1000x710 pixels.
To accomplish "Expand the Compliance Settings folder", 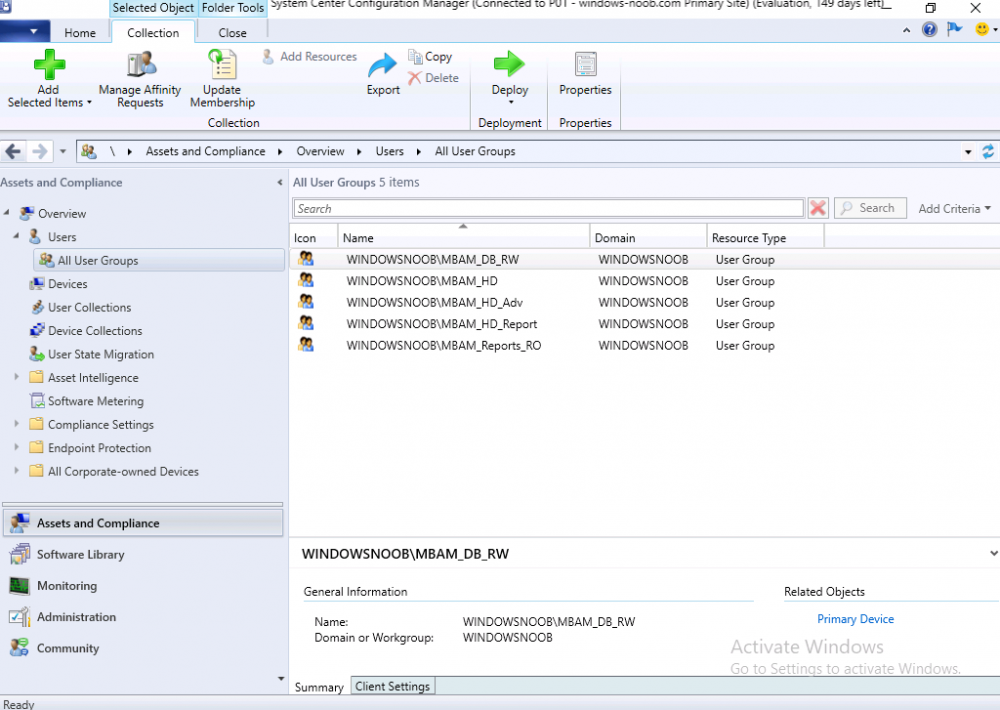I will [x=17, y=424].
